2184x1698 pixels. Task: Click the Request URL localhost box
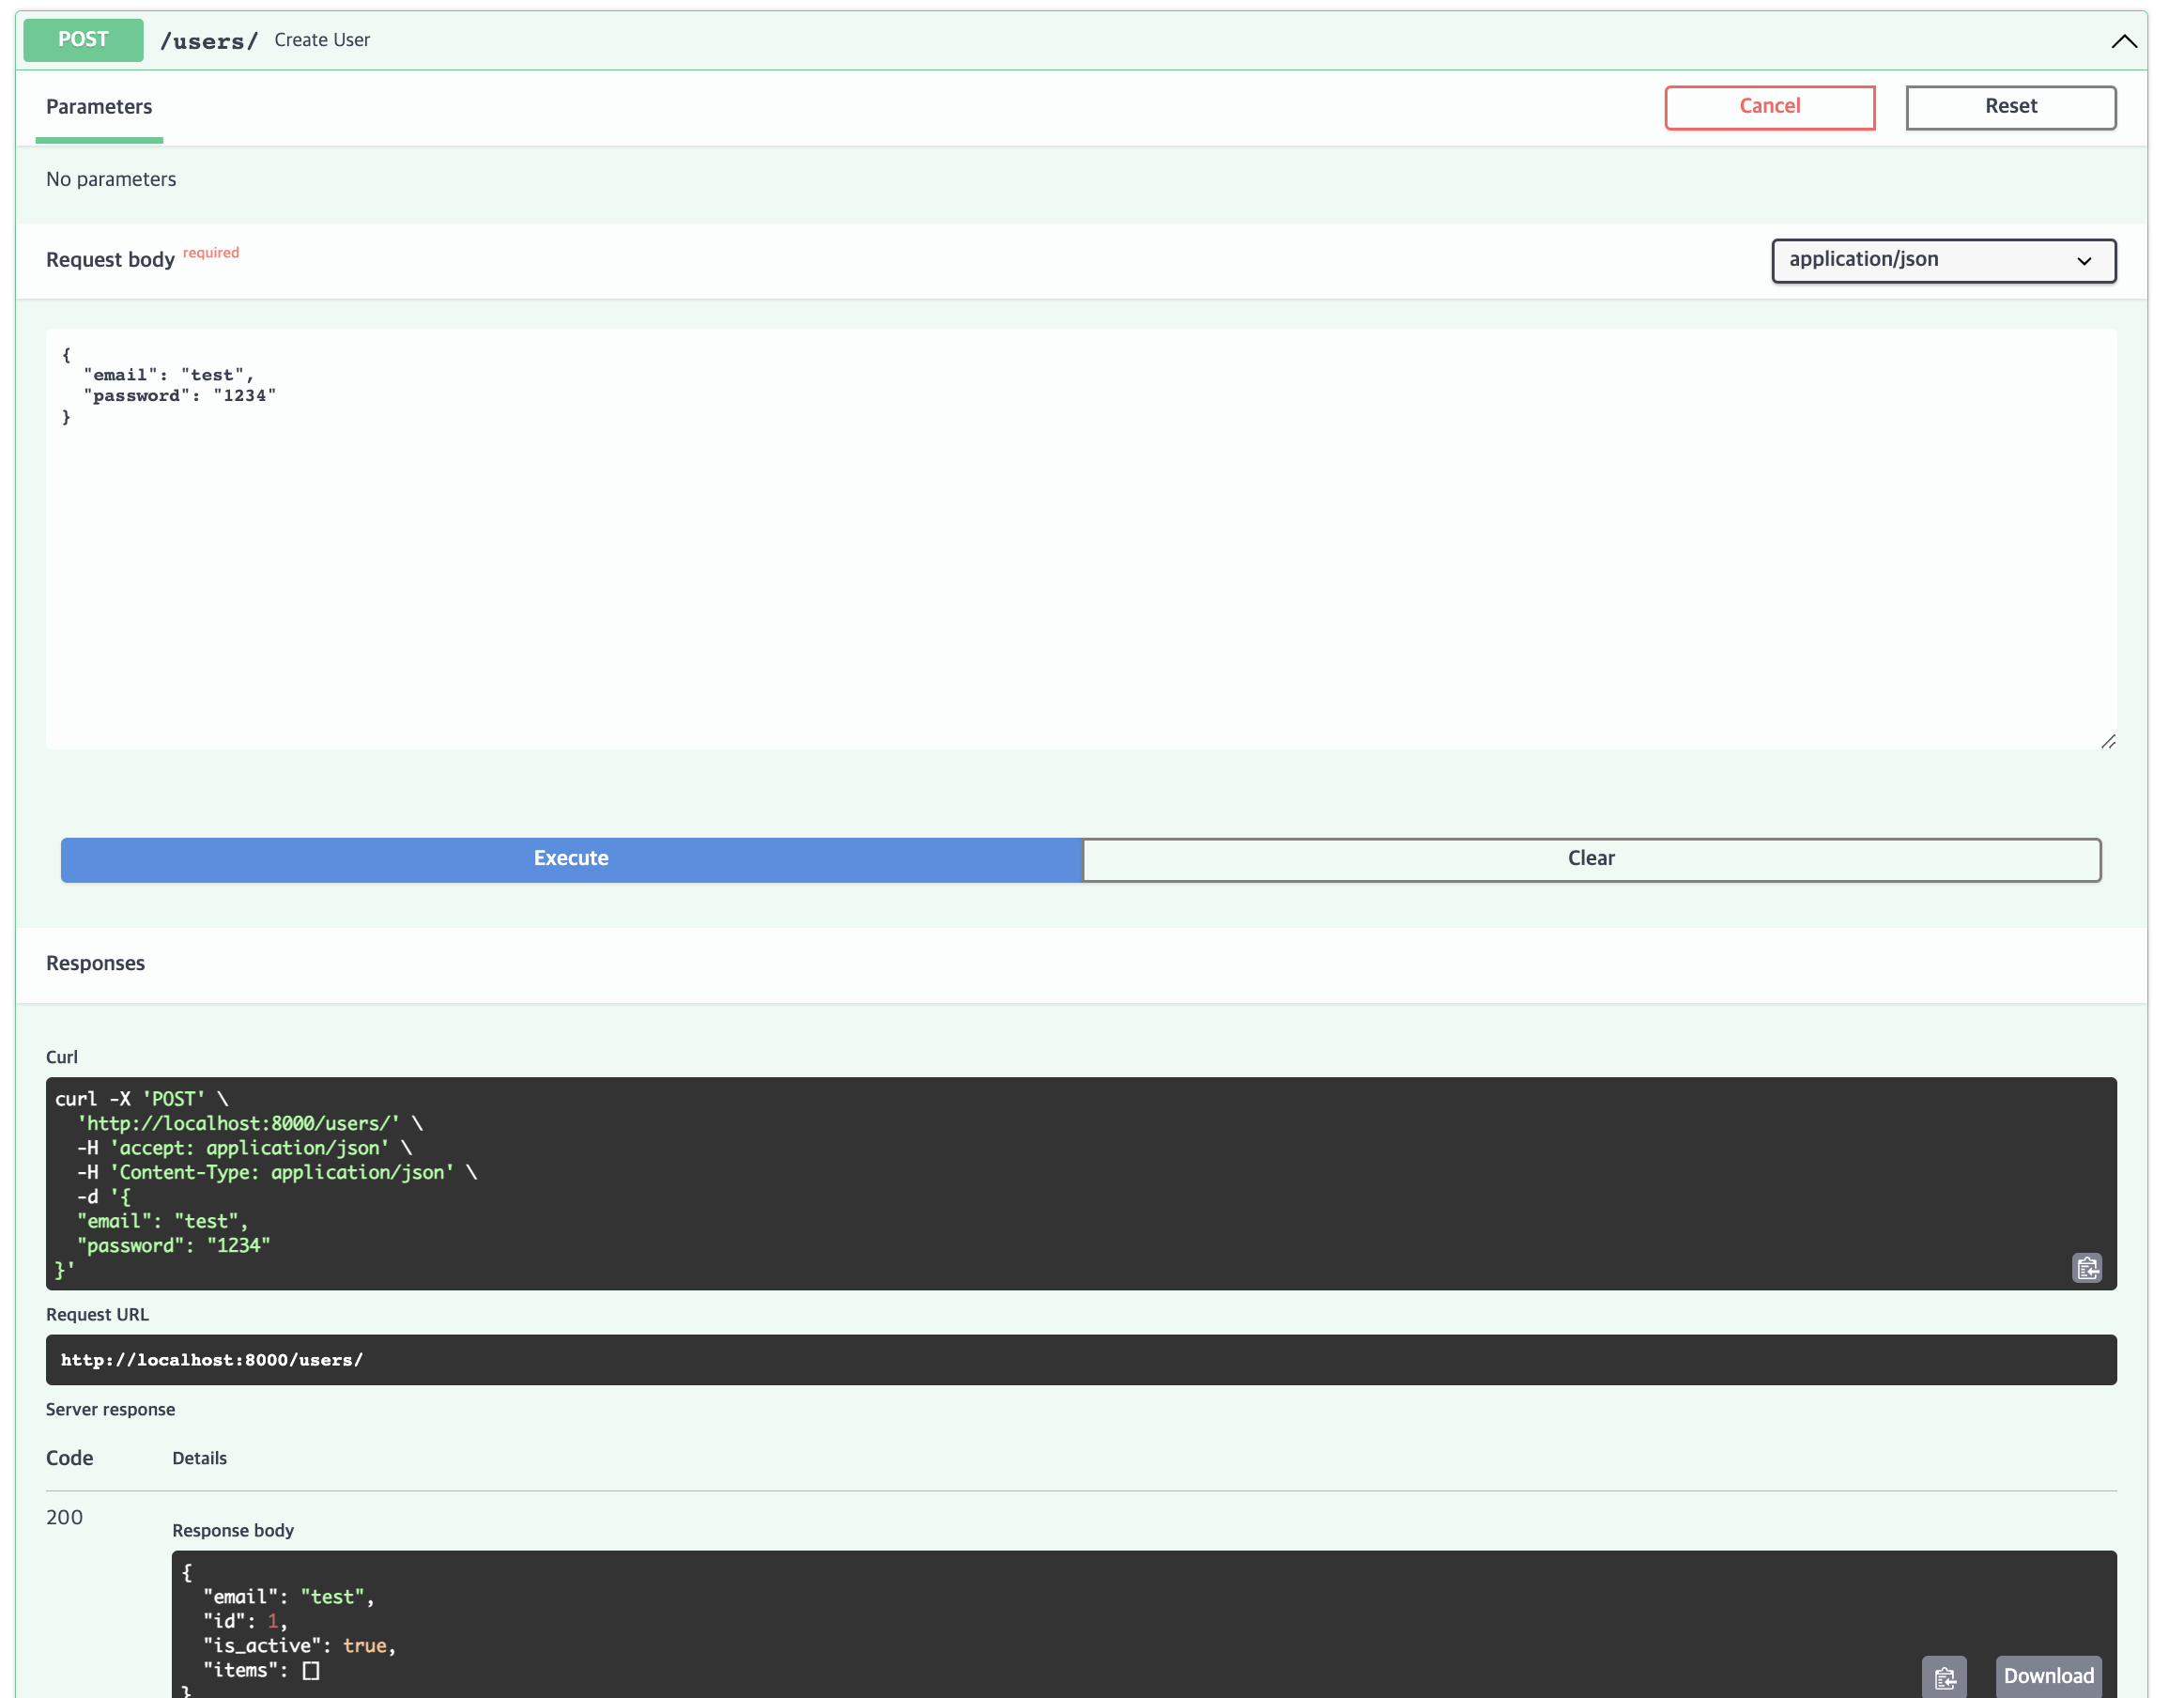click(x=1080, y=1359)
